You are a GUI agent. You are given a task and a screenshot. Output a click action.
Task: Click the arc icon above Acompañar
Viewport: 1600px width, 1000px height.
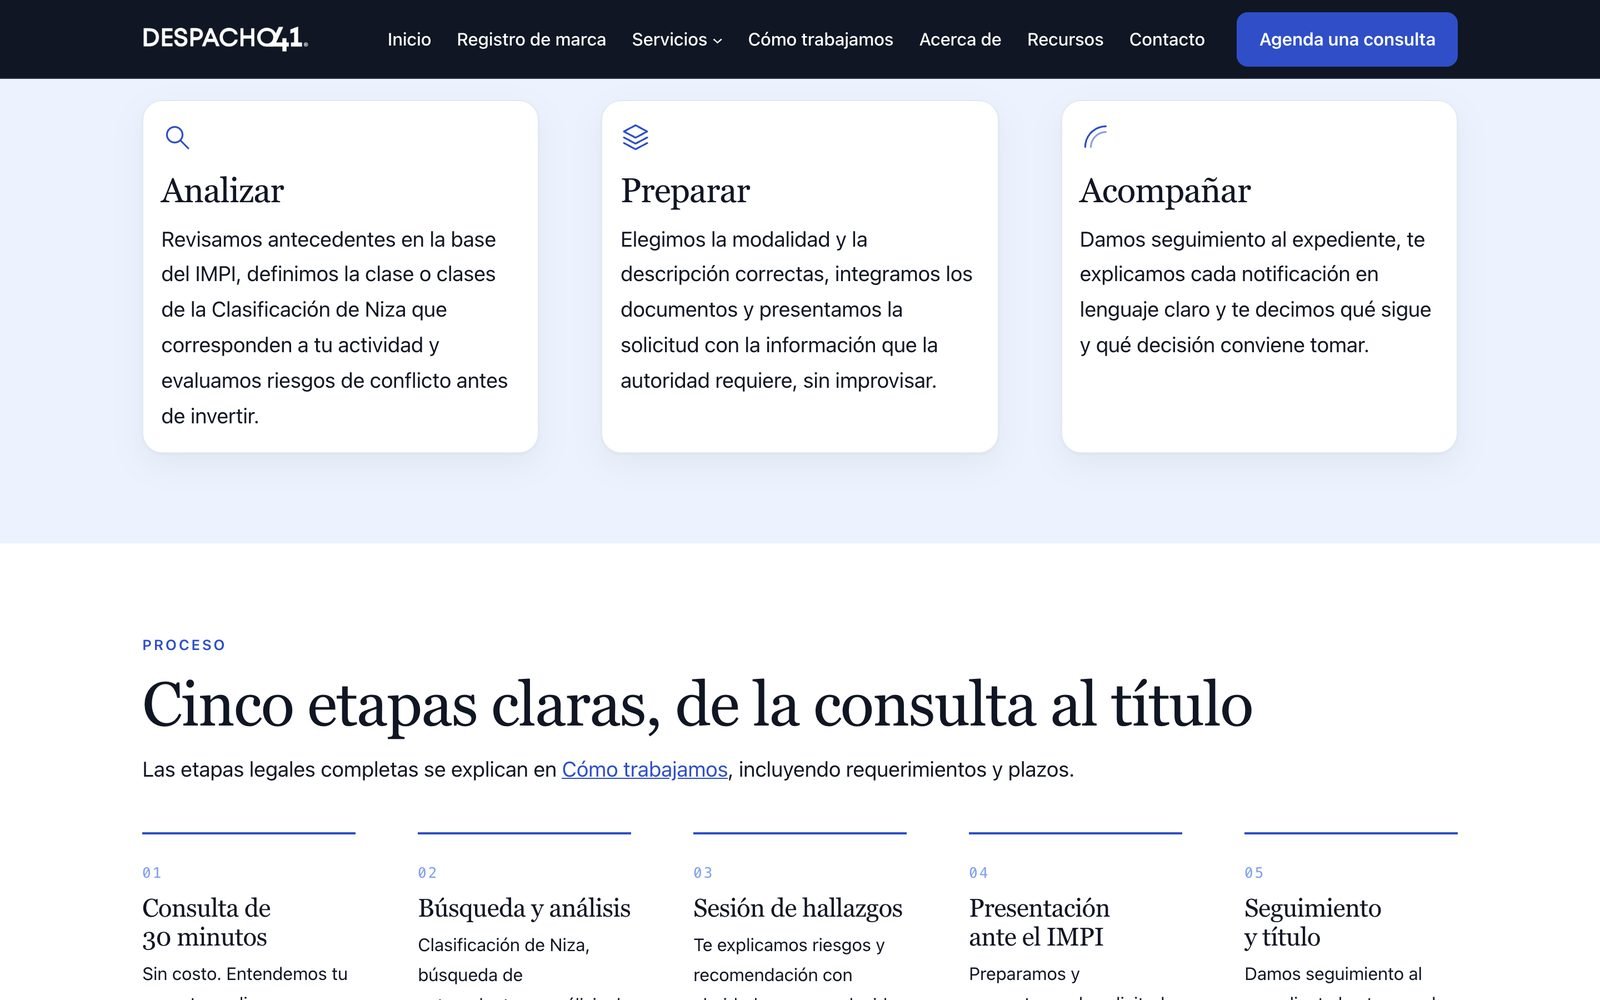1095,137
